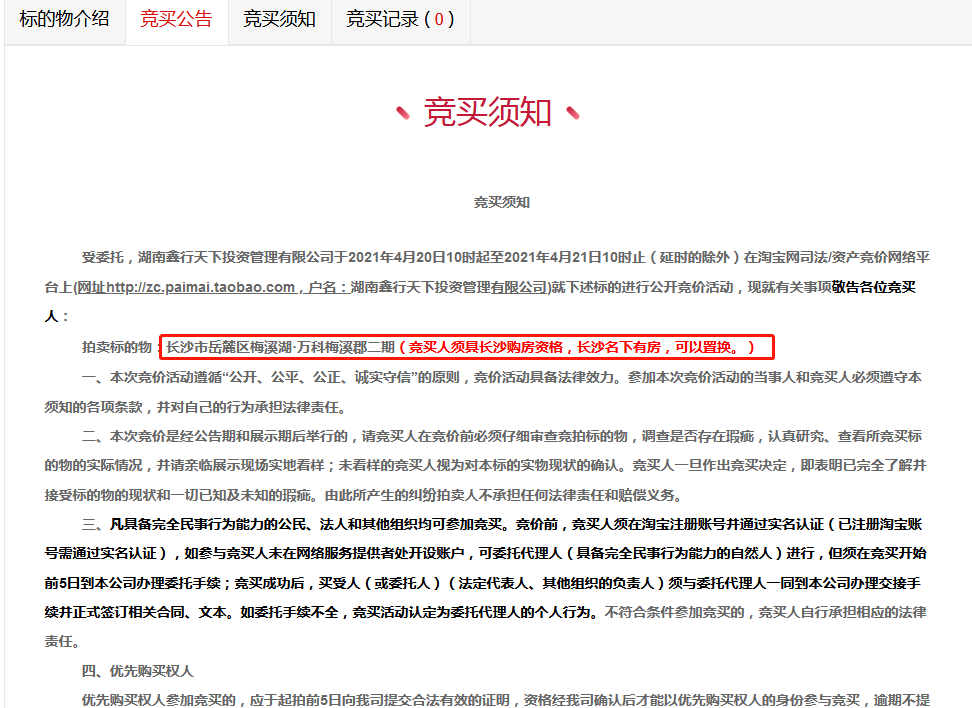This screenshot has width=972, height=708.
Task: Click the heading 四、优先购买权人
Action: click(138, 671)
